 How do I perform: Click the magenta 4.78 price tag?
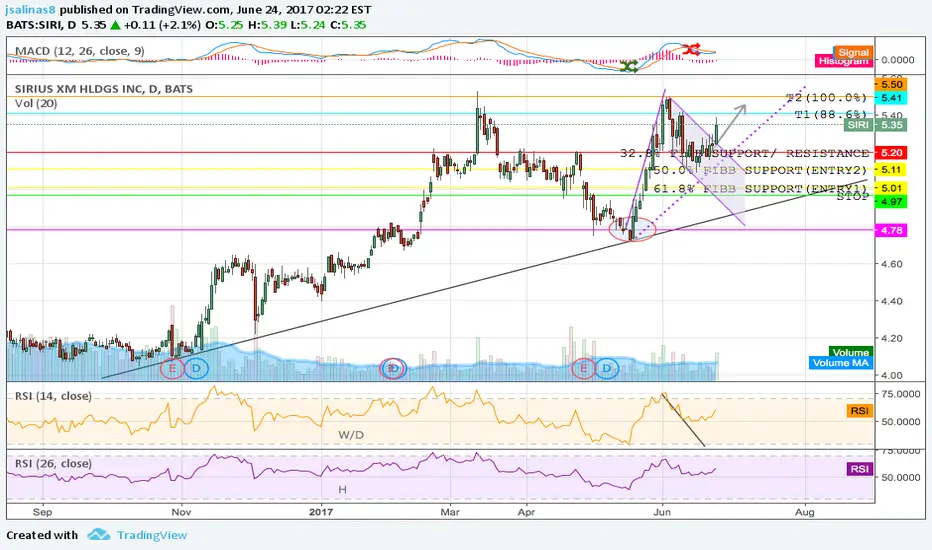click(x=890, y=230)
